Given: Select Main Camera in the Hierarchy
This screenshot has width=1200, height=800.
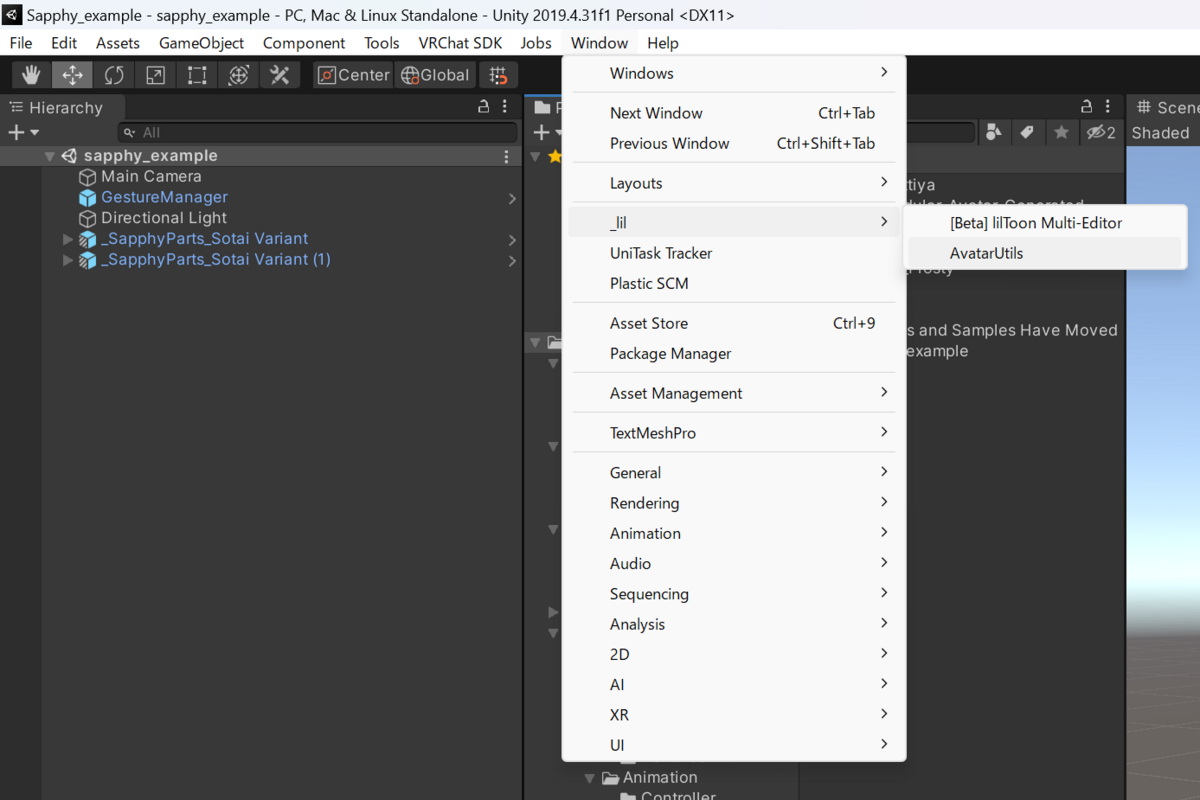Looking at the screenshot, I should point(151,176).
